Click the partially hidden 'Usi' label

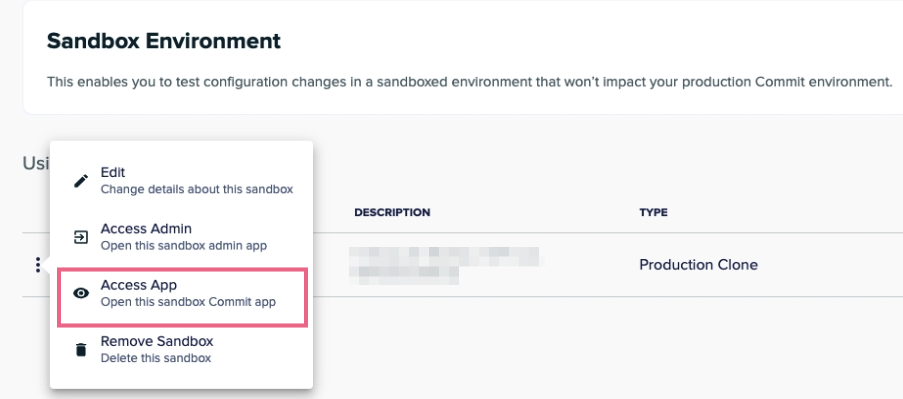click(x=36, y=163)
